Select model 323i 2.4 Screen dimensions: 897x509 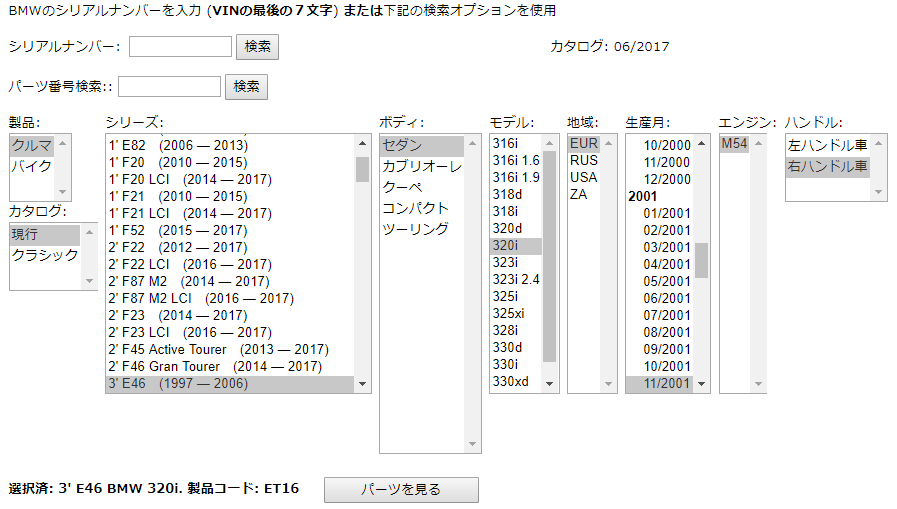click(x=516, y=280)
